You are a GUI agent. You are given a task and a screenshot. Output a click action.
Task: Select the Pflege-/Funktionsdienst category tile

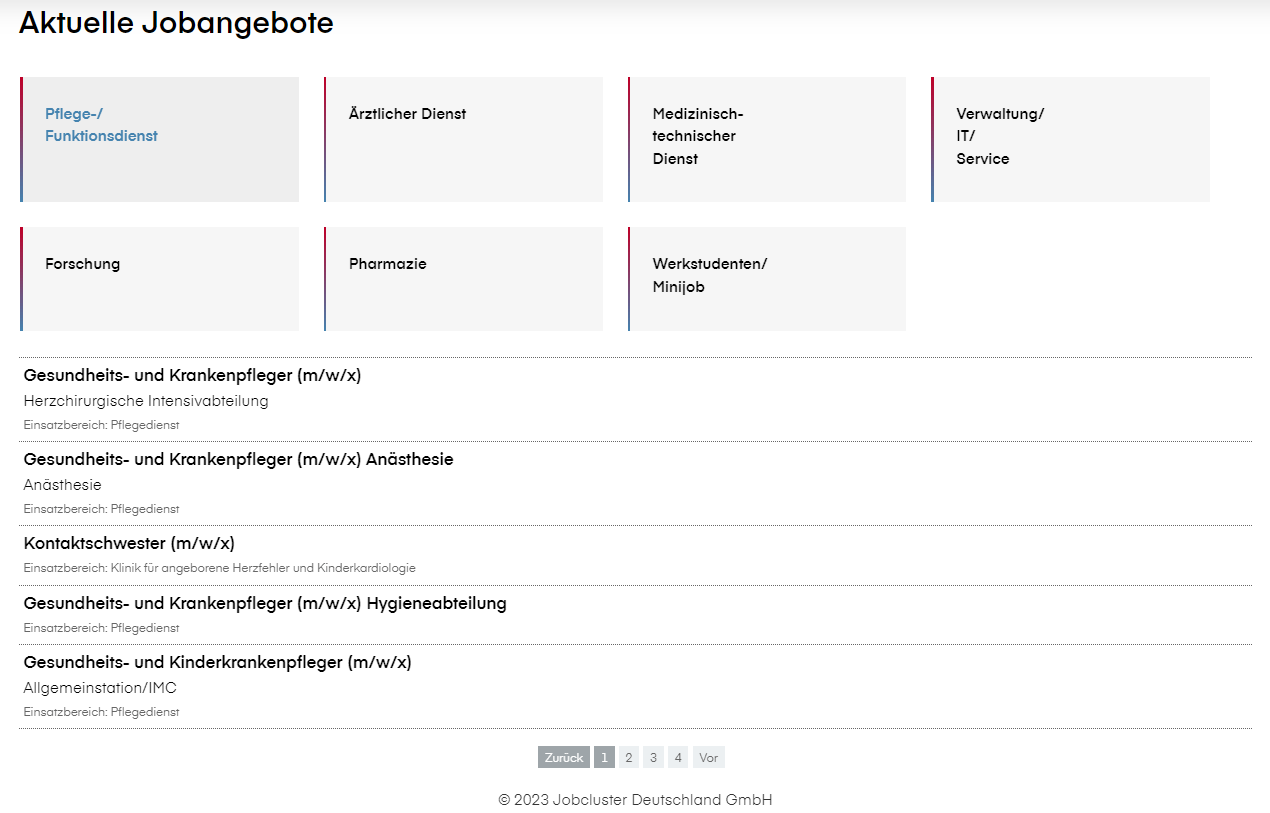(159, 139)
